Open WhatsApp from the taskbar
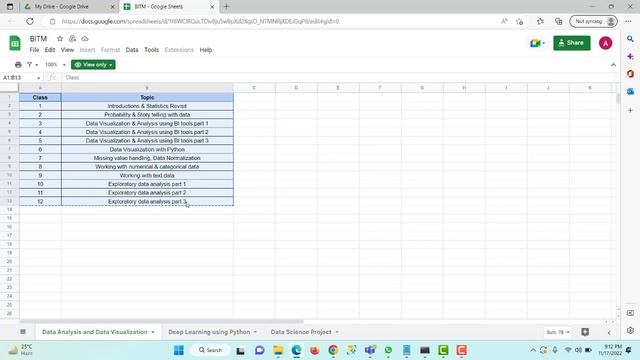The image size is (640, 360). [388, 350]
